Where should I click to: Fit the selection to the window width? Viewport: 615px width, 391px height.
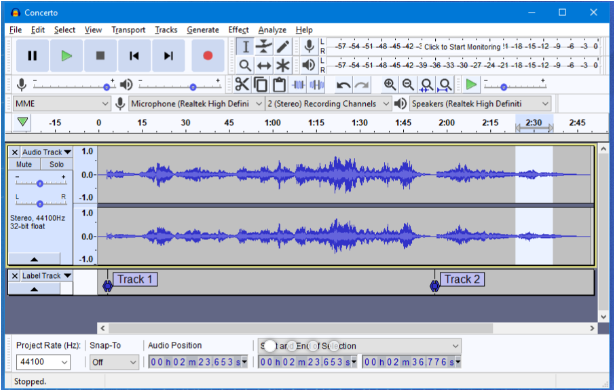click(x=426, y=84)
